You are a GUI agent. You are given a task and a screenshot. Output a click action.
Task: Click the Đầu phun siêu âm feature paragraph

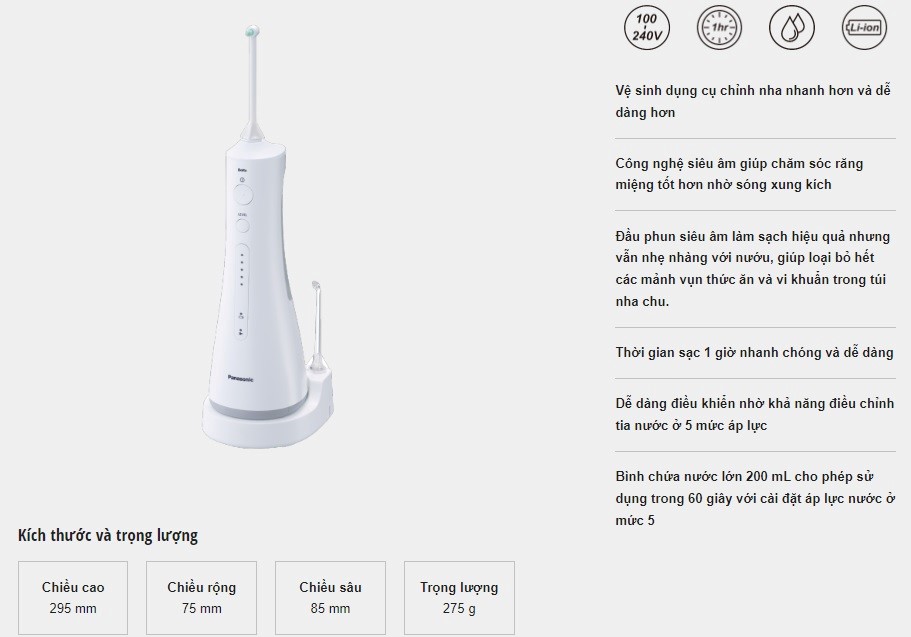point(753,269)
